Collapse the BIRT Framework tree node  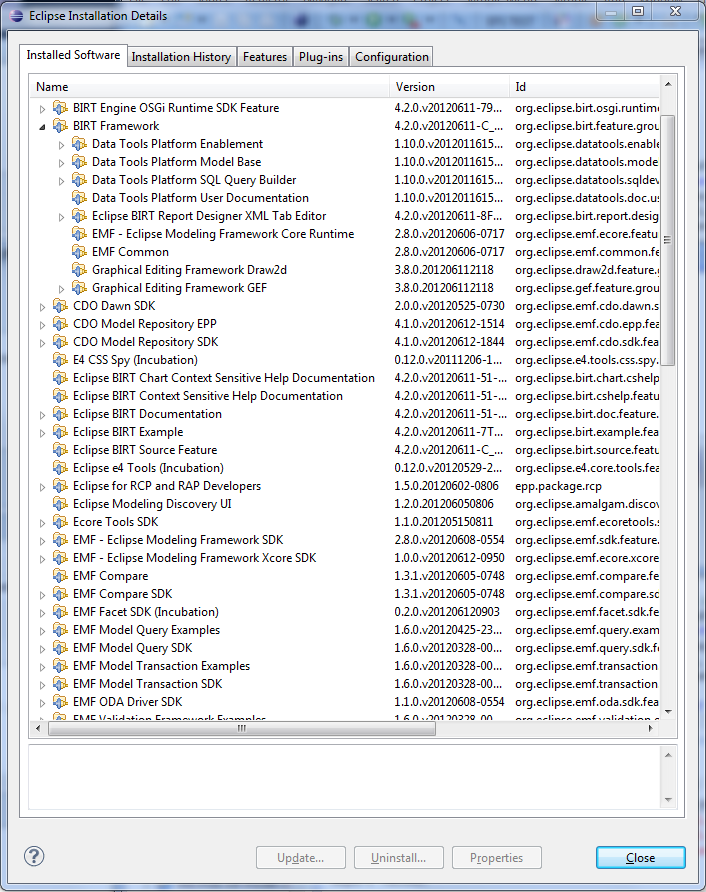click(x=42, y=127)
